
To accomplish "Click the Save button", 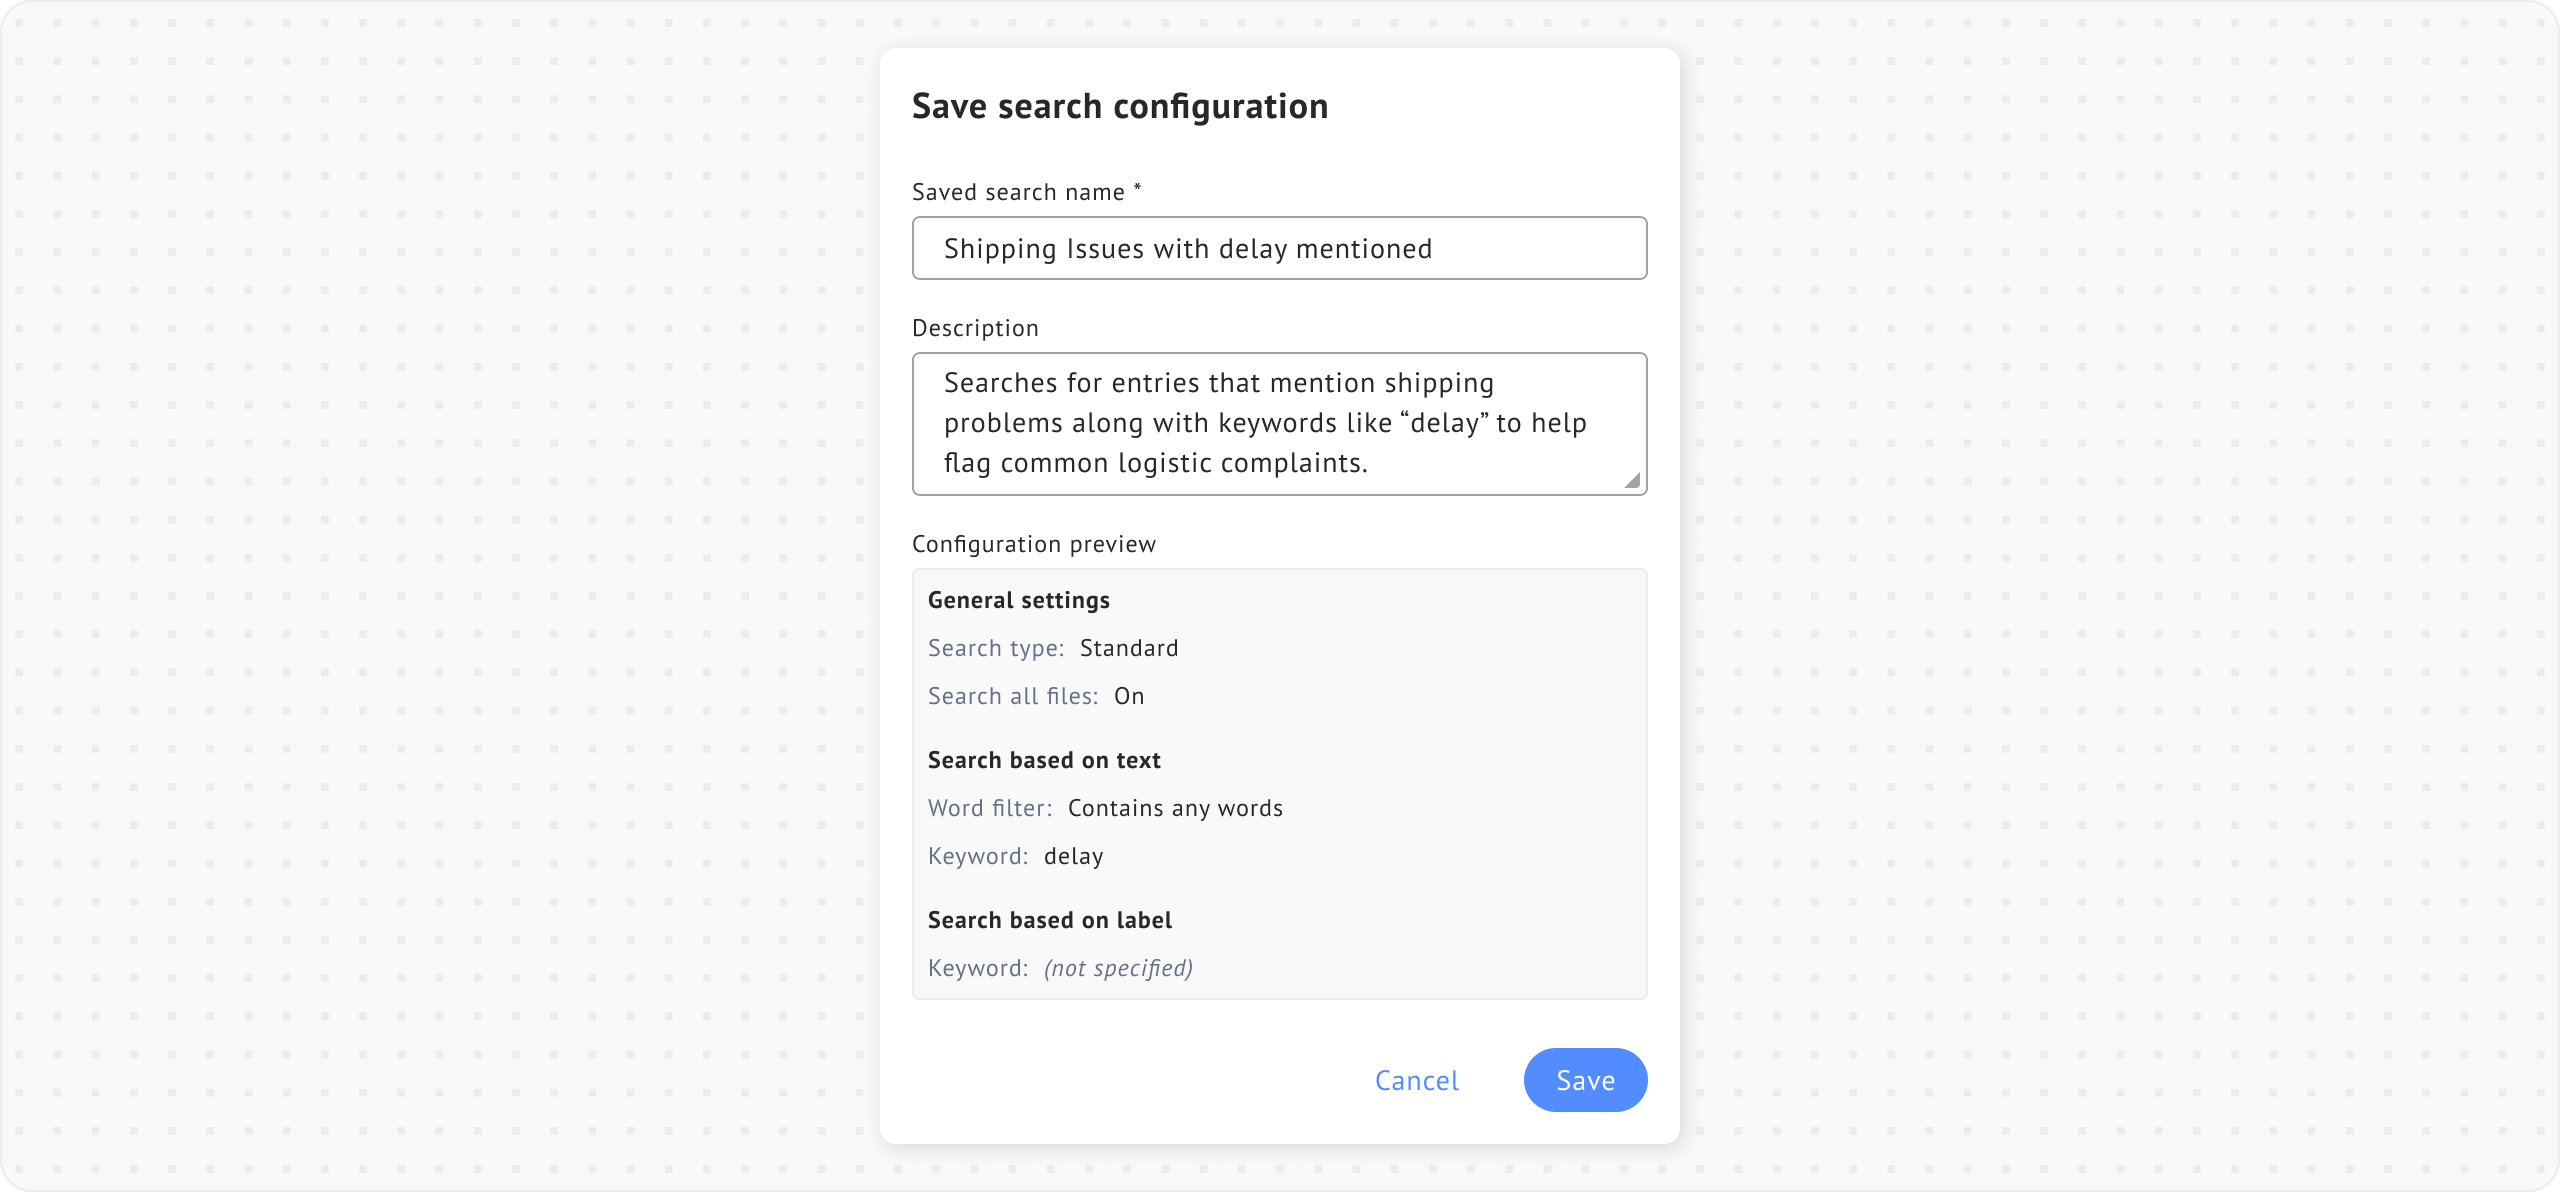I will (x=1585, y=1080).
